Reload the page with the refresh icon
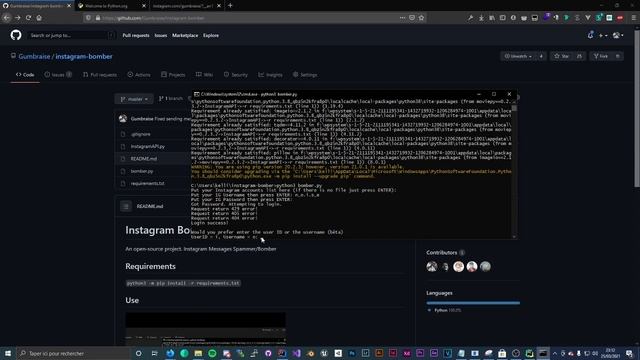This screenshot has width=640, height=360. pos(28,18)
